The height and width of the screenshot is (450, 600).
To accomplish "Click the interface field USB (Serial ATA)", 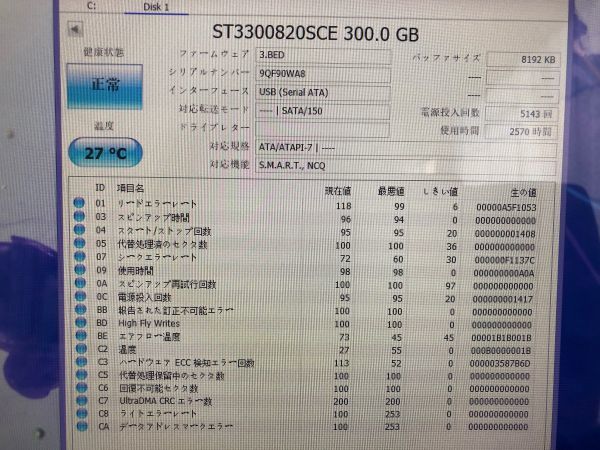I will pyautogui.click(x=323, y=92).
